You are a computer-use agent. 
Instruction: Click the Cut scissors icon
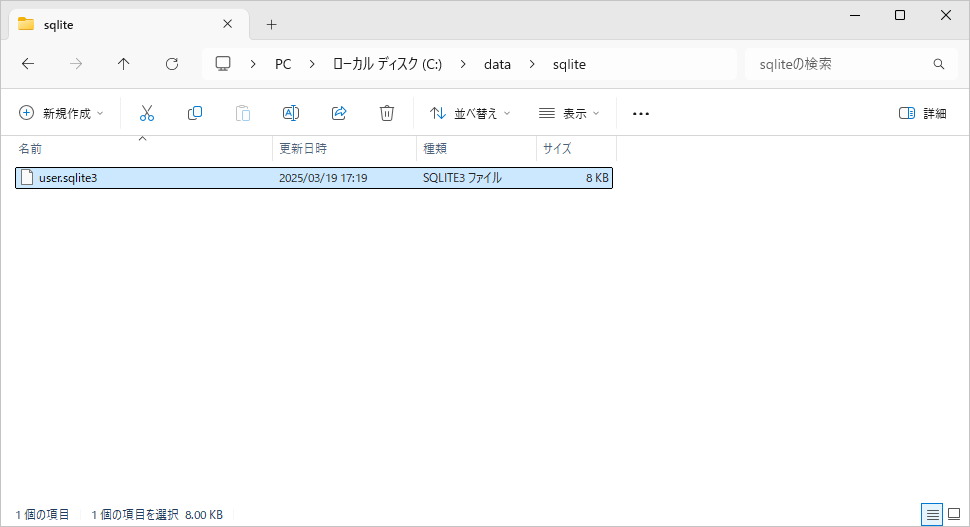point(147,113)
